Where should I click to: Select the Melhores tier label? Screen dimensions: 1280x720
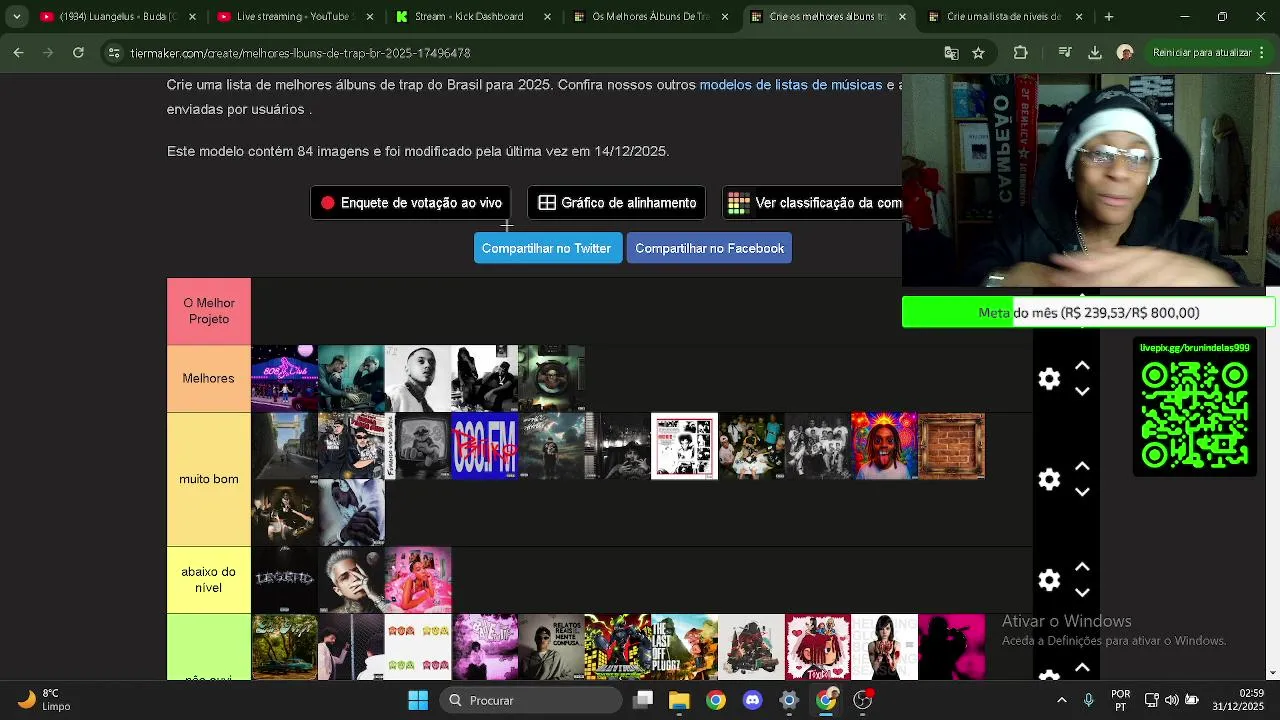point(209,379)
